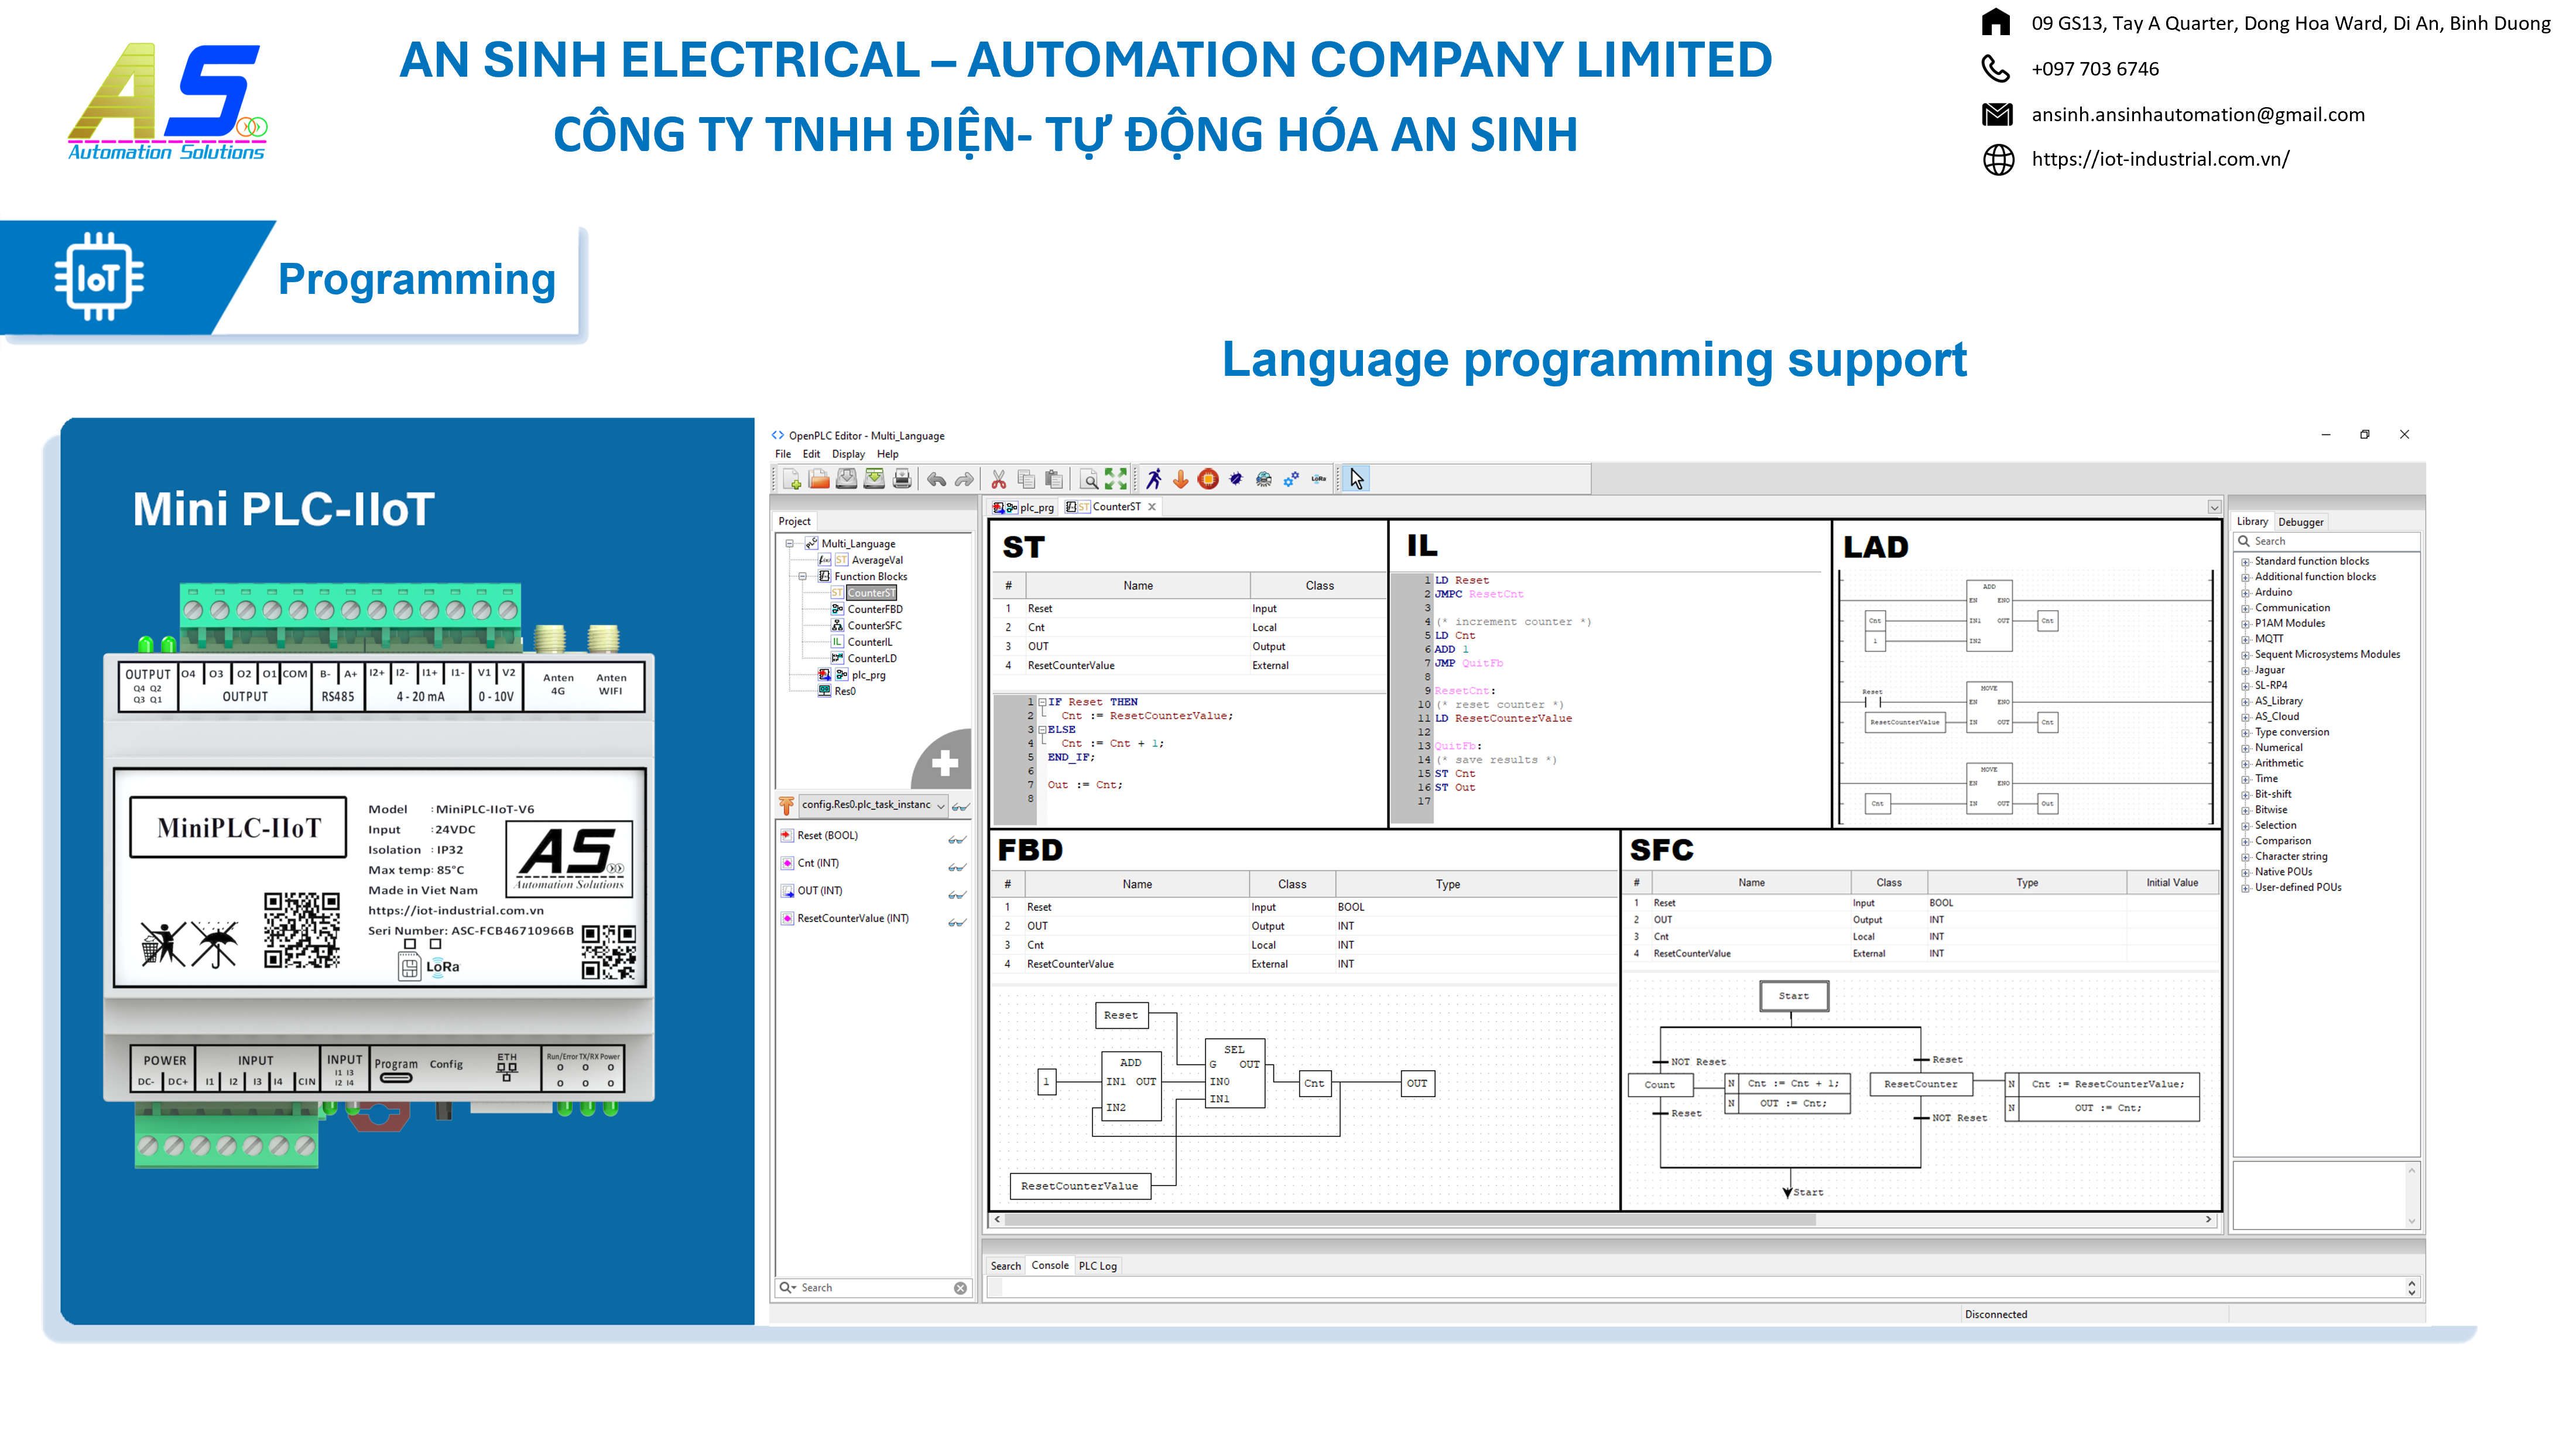2576x1449 pixels.
Task: Click the green fullscreen arrows icon
Action: 1116,479
